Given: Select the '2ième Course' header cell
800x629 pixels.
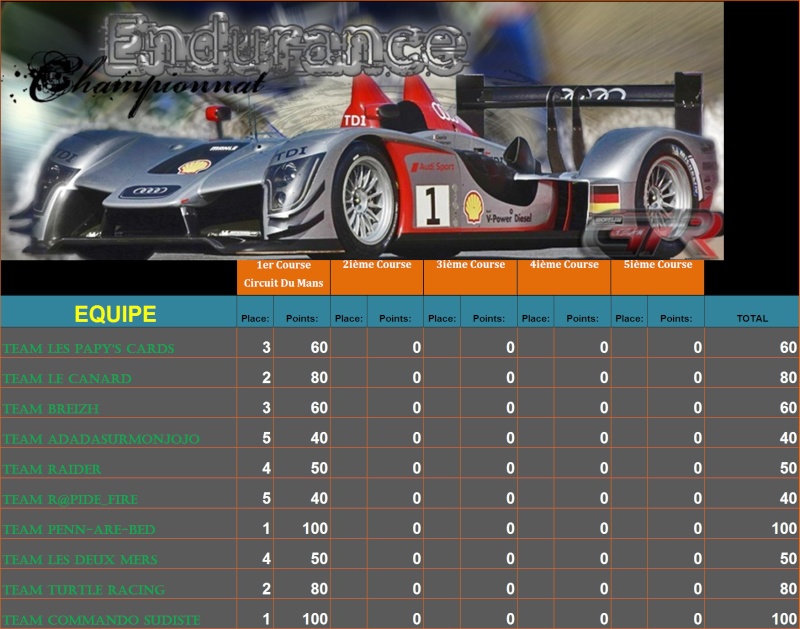Looking at the screenshot, I should (377, 277).
